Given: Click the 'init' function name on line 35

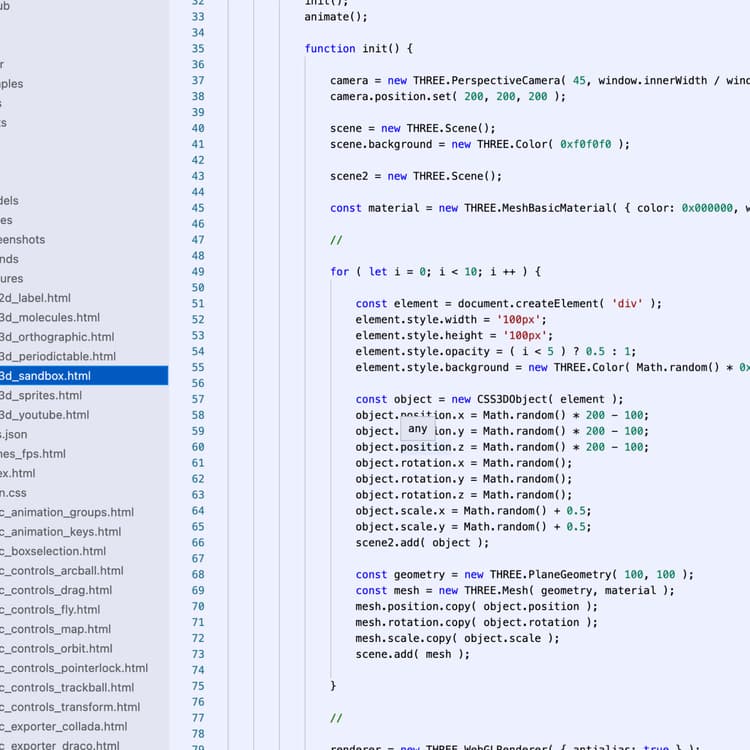Looking at the screenshot, I should coord(374,48).
